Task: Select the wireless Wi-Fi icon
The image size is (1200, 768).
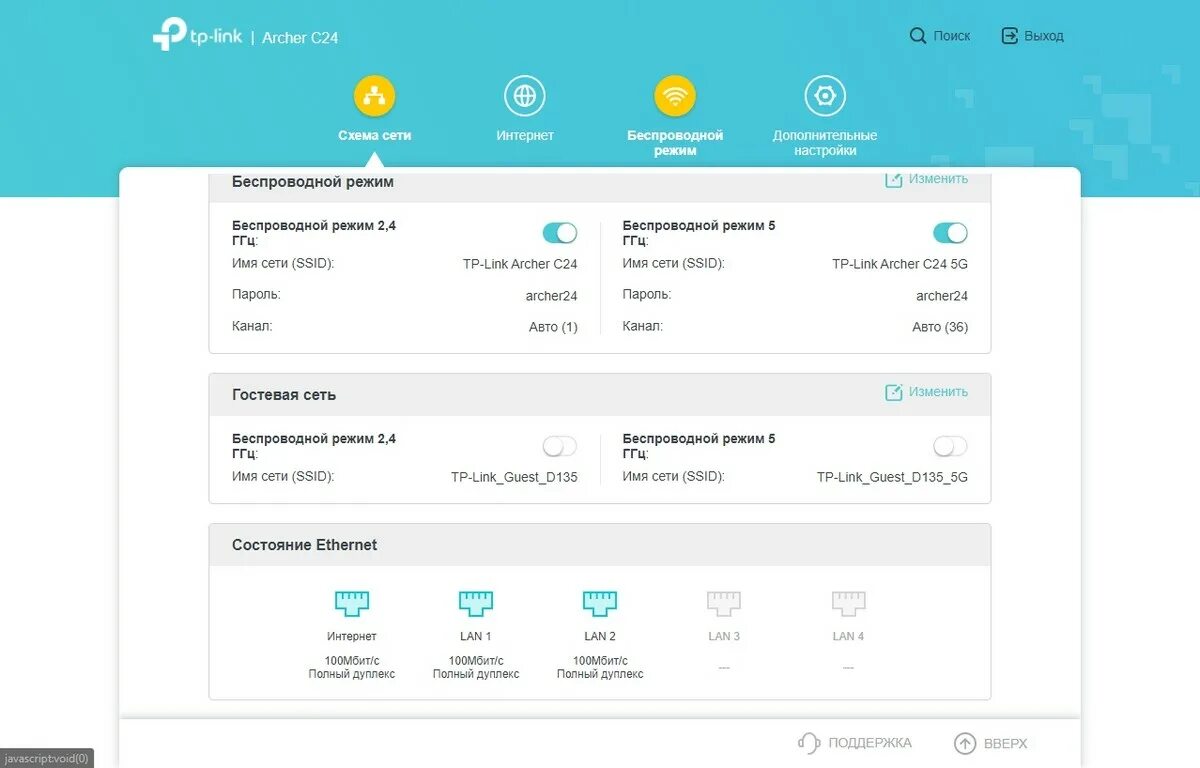Action: coord(675,96)
